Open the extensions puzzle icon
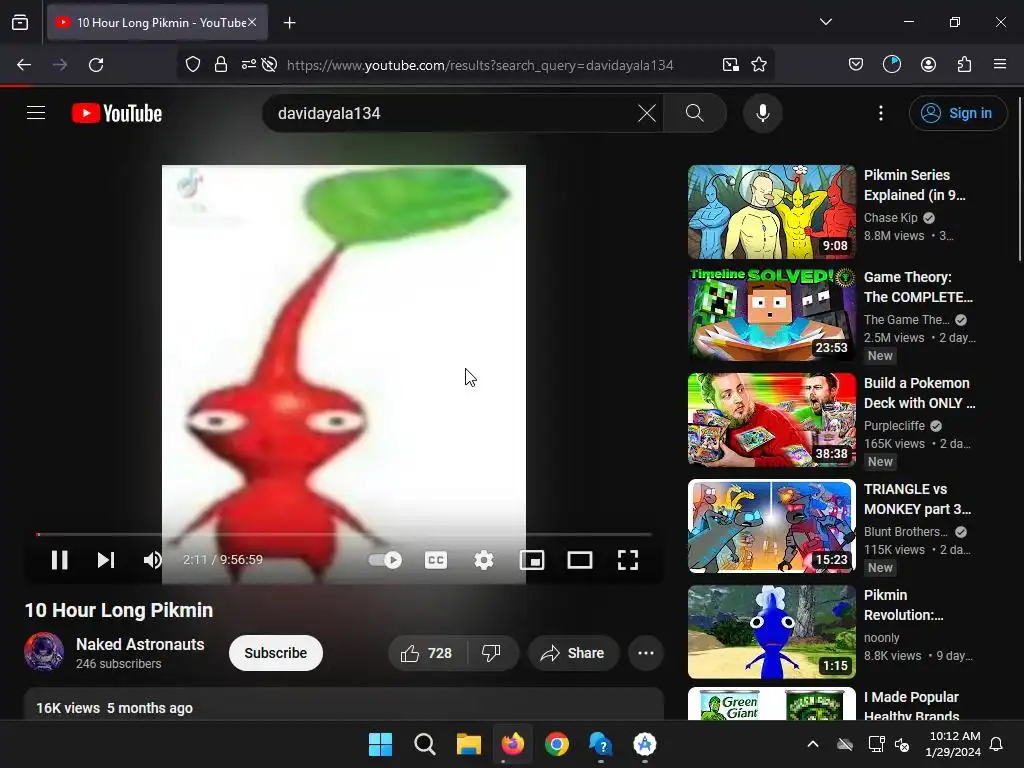 964,65
